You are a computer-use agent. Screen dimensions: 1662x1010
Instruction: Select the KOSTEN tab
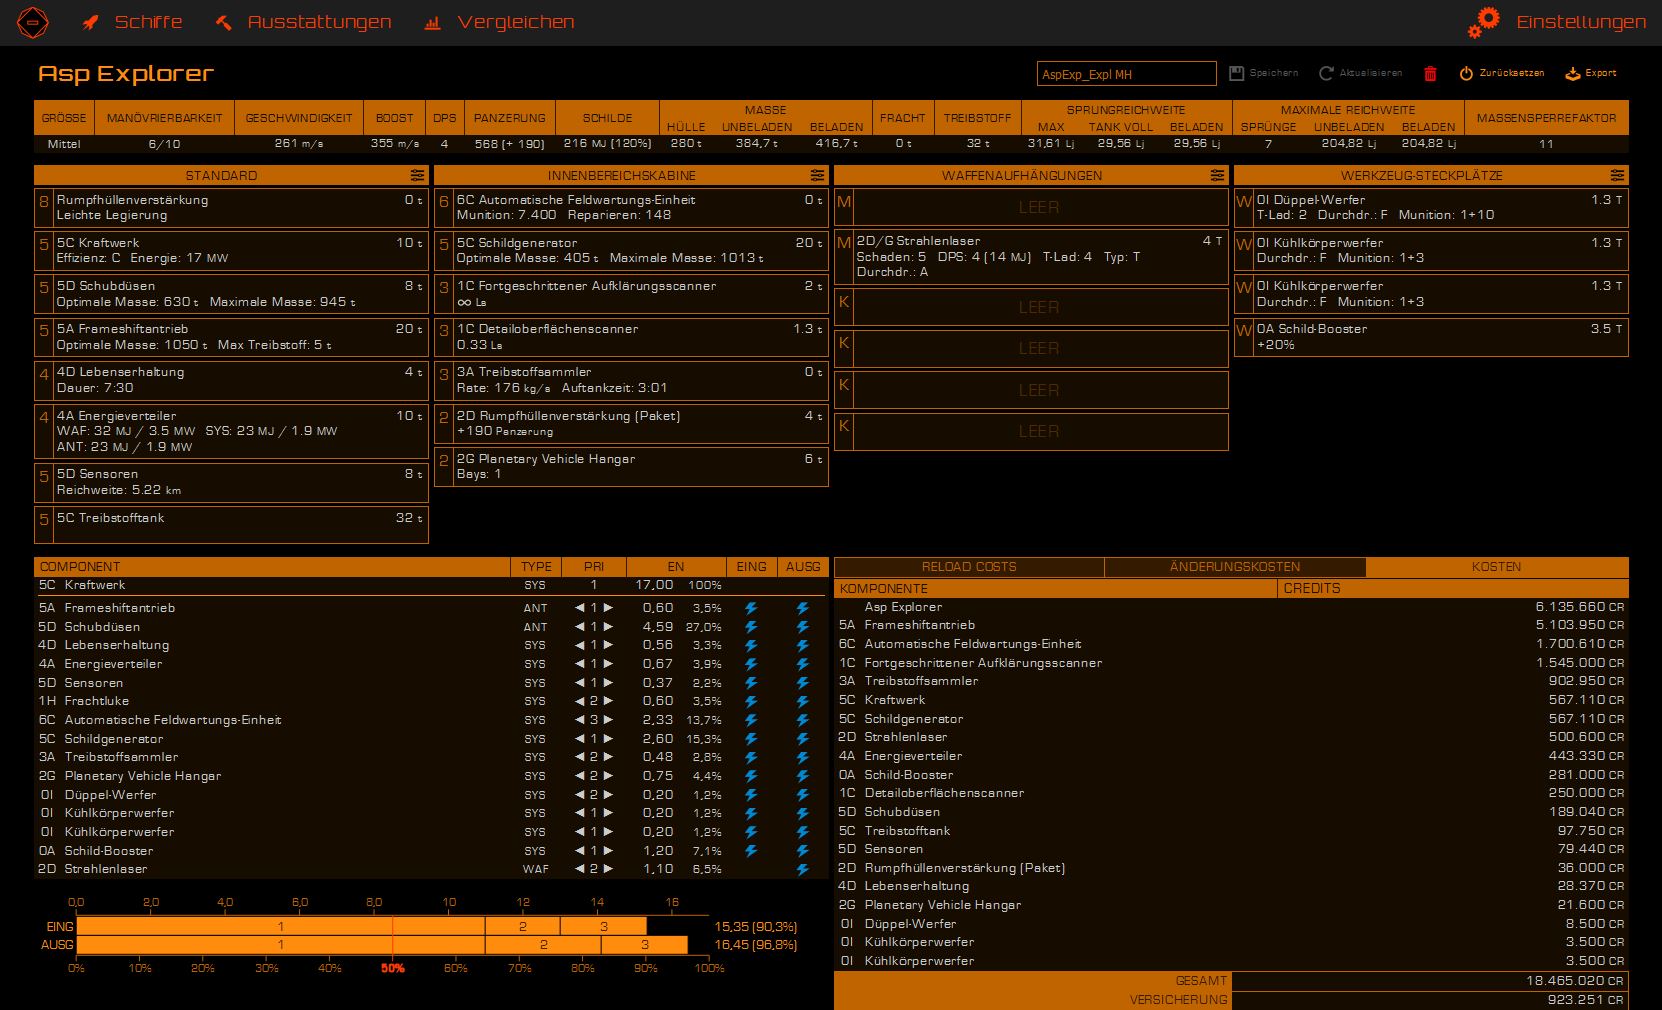click(1496, 567)
